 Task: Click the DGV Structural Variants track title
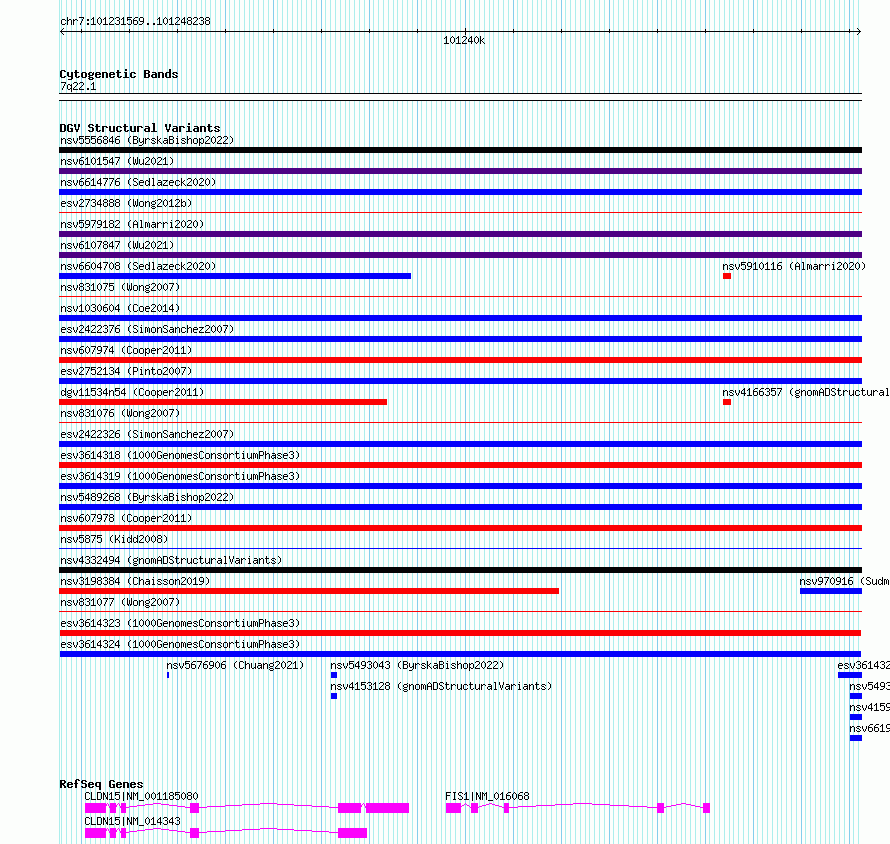140,128
